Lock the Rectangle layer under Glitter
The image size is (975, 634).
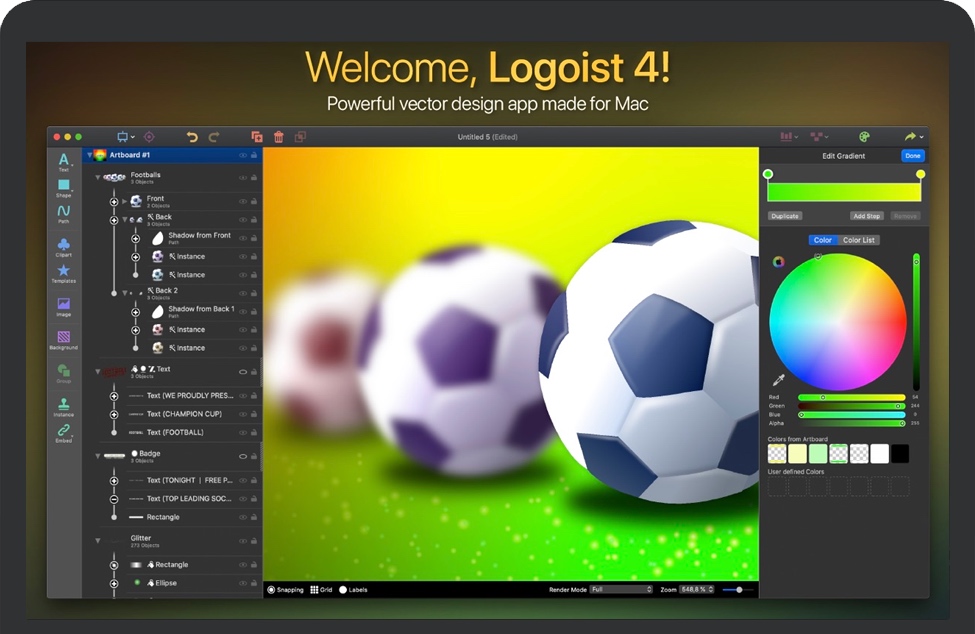254,565
